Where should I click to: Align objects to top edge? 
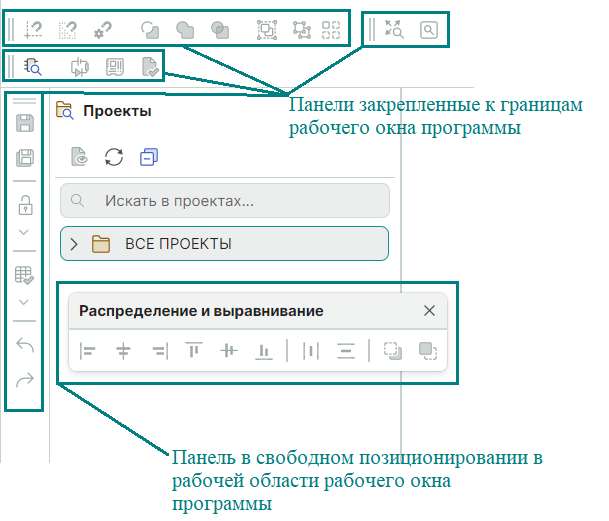pos(193,351)
